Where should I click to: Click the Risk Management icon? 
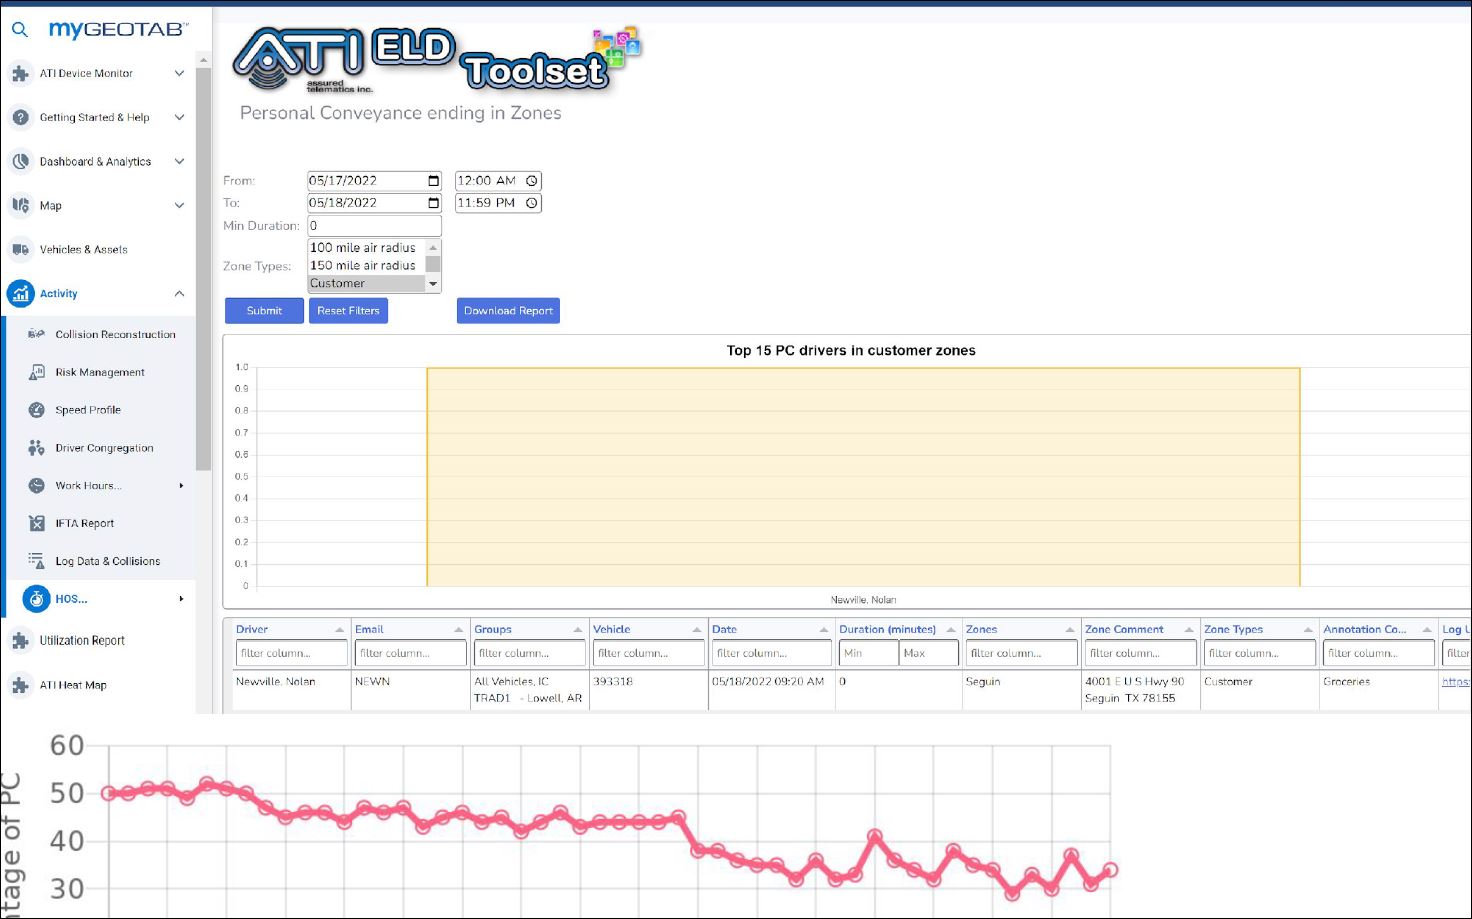click(x=36, y=372)
